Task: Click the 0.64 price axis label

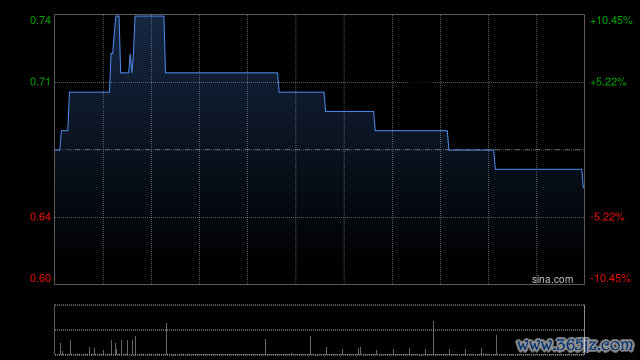Action: point(40,217)
